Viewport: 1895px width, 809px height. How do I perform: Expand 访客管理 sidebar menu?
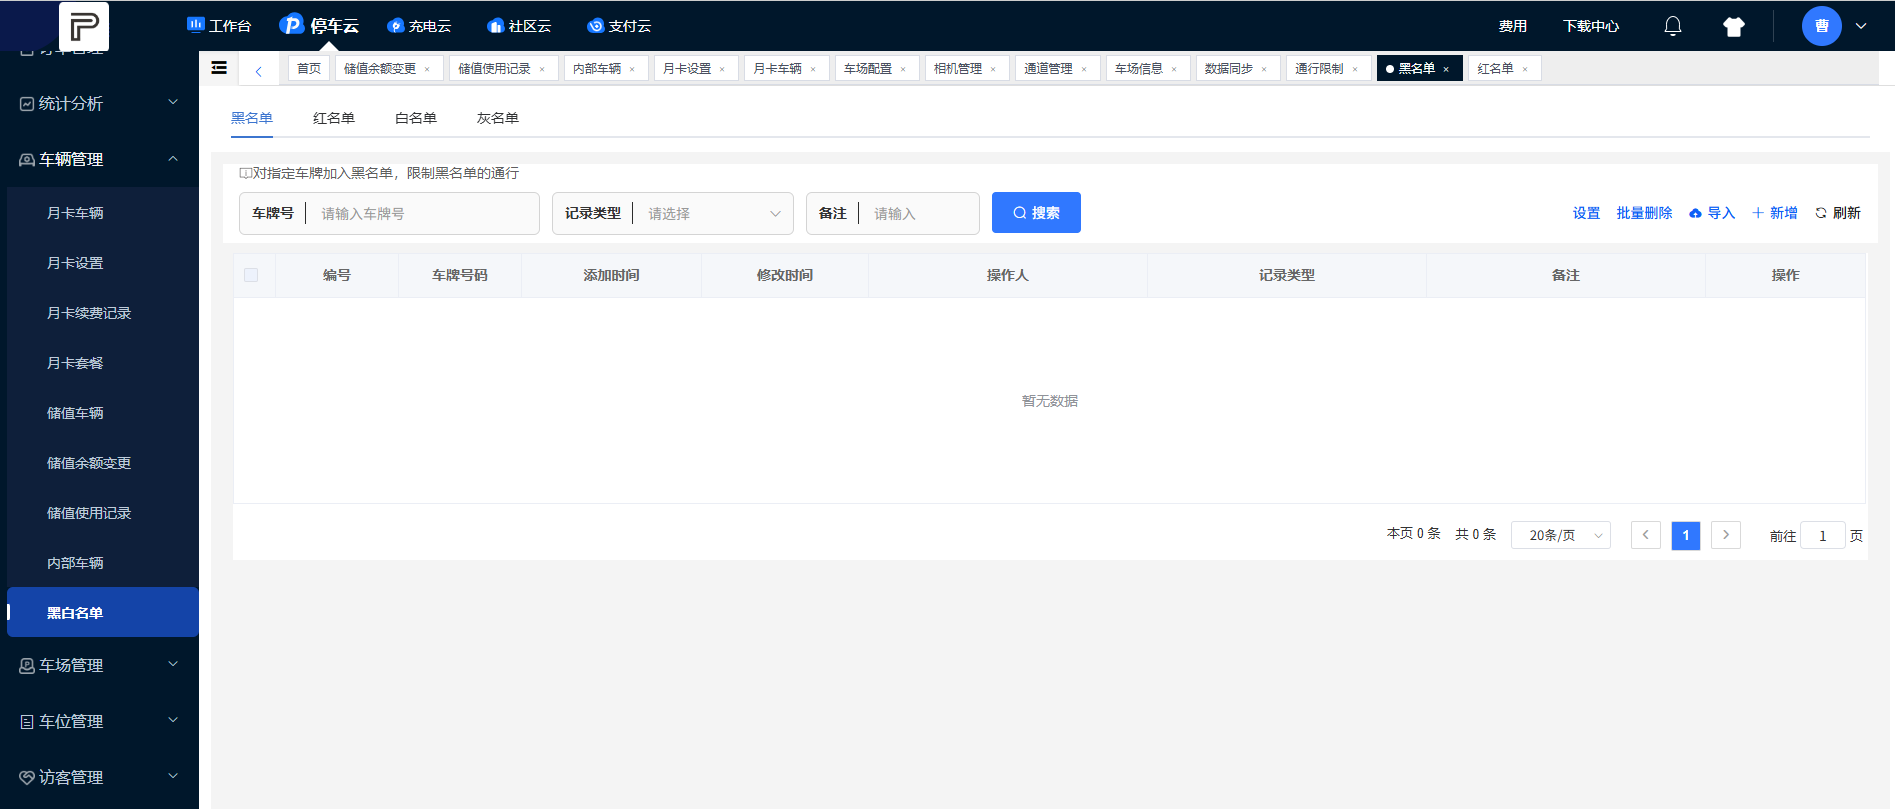100,777
